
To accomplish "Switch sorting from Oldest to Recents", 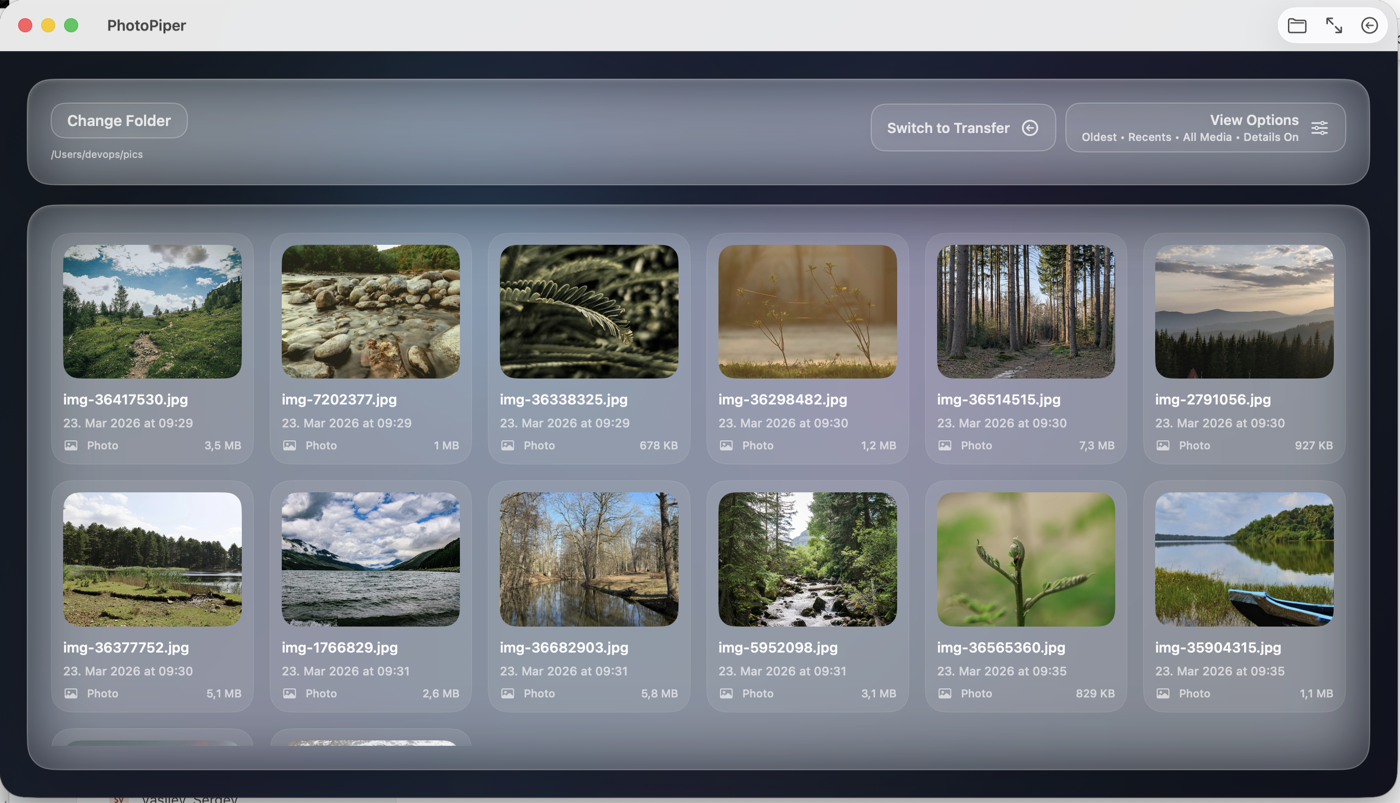I will pos(1149,137).
